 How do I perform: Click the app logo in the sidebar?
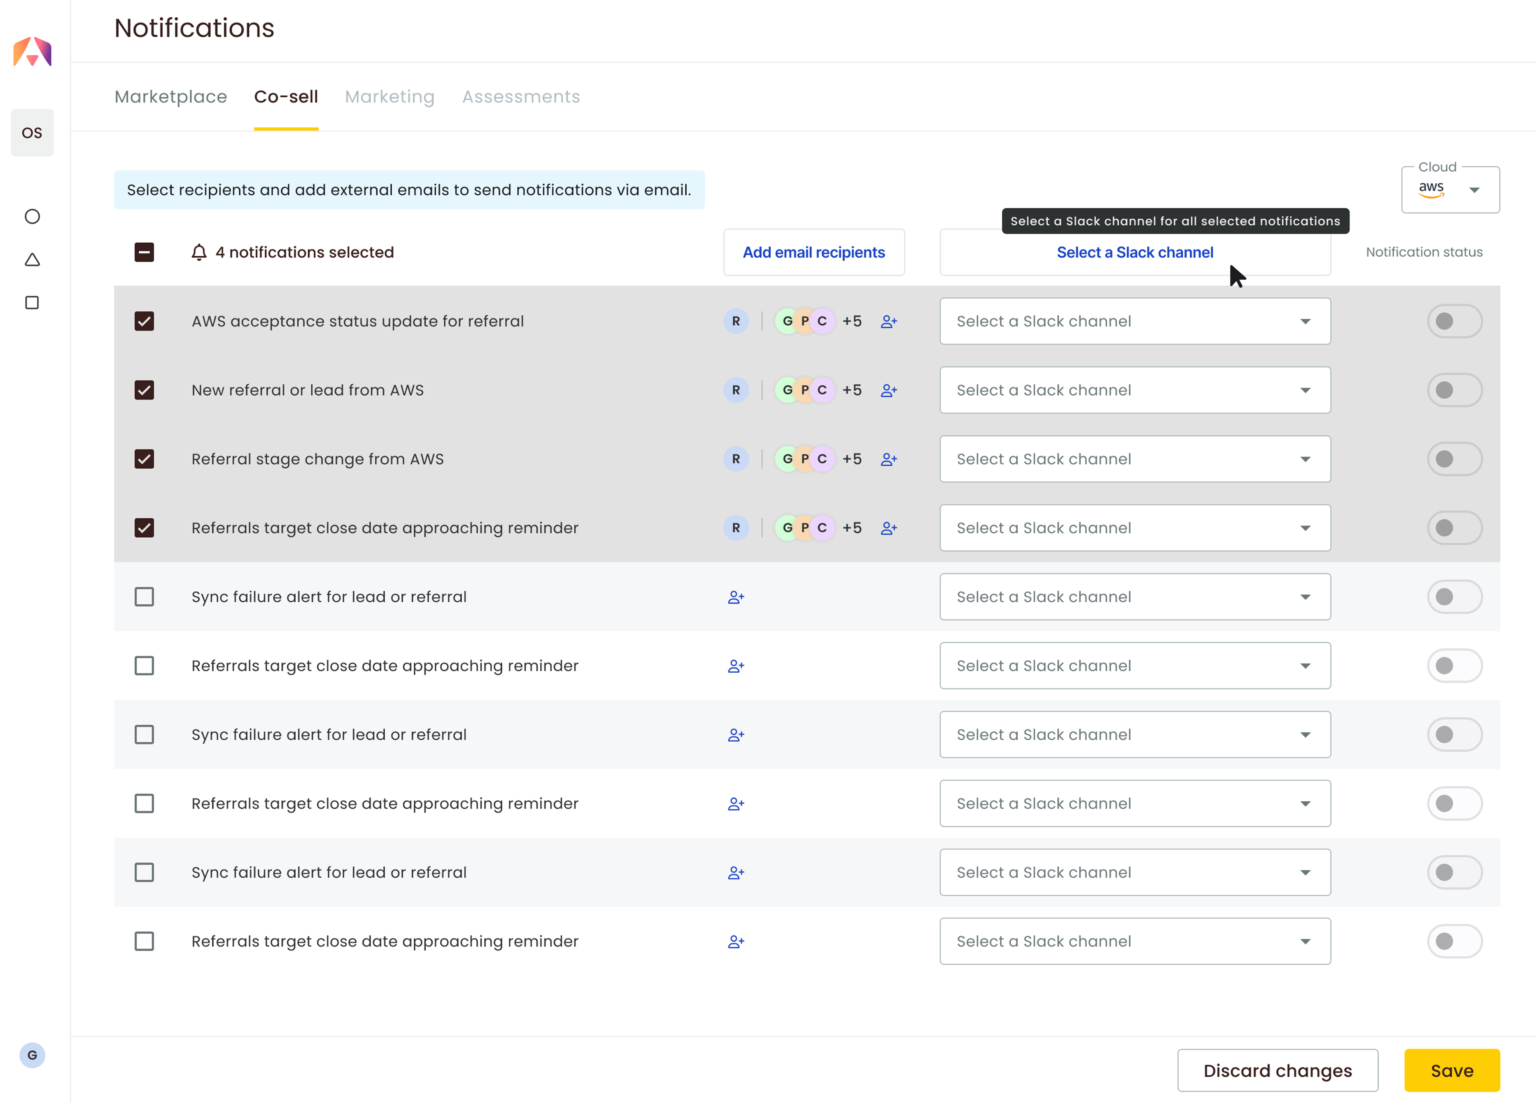(32, 52)
